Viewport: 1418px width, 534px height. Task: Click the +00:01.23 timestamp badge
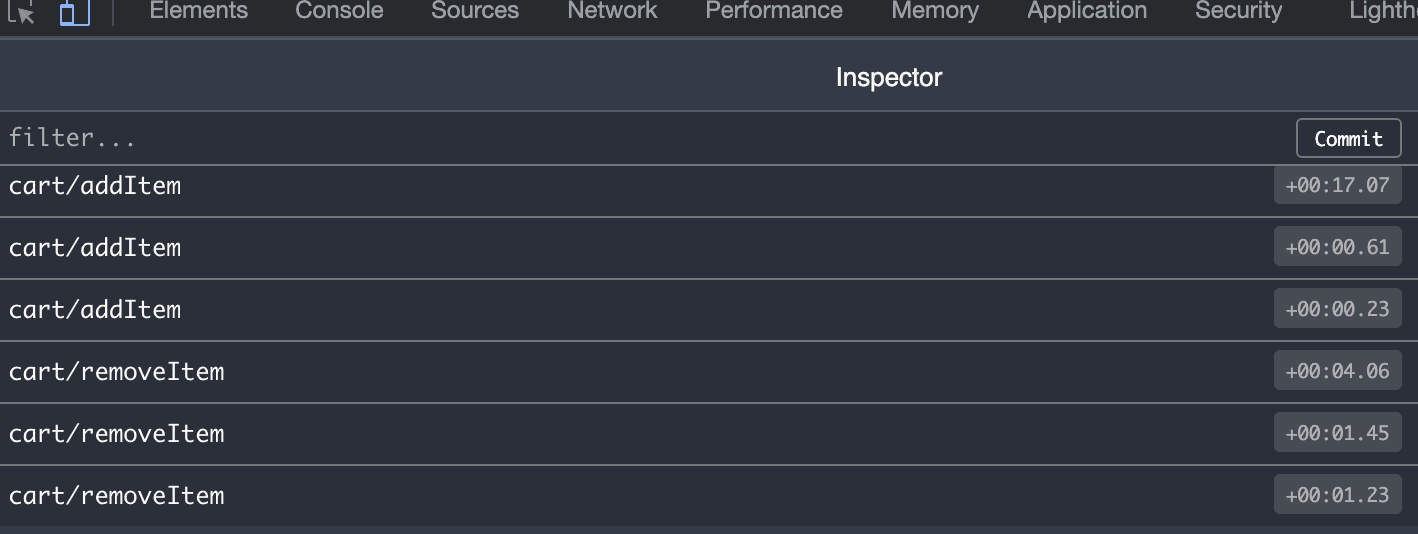[1337, 495]
